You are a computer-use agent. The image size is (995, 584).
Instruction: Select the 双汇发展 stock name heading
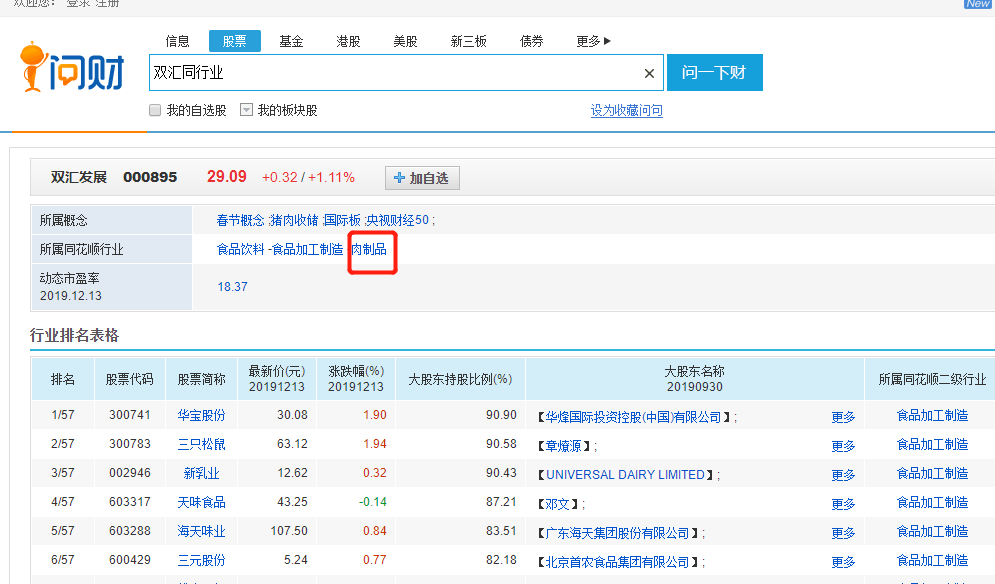click(x=79, y=177)
